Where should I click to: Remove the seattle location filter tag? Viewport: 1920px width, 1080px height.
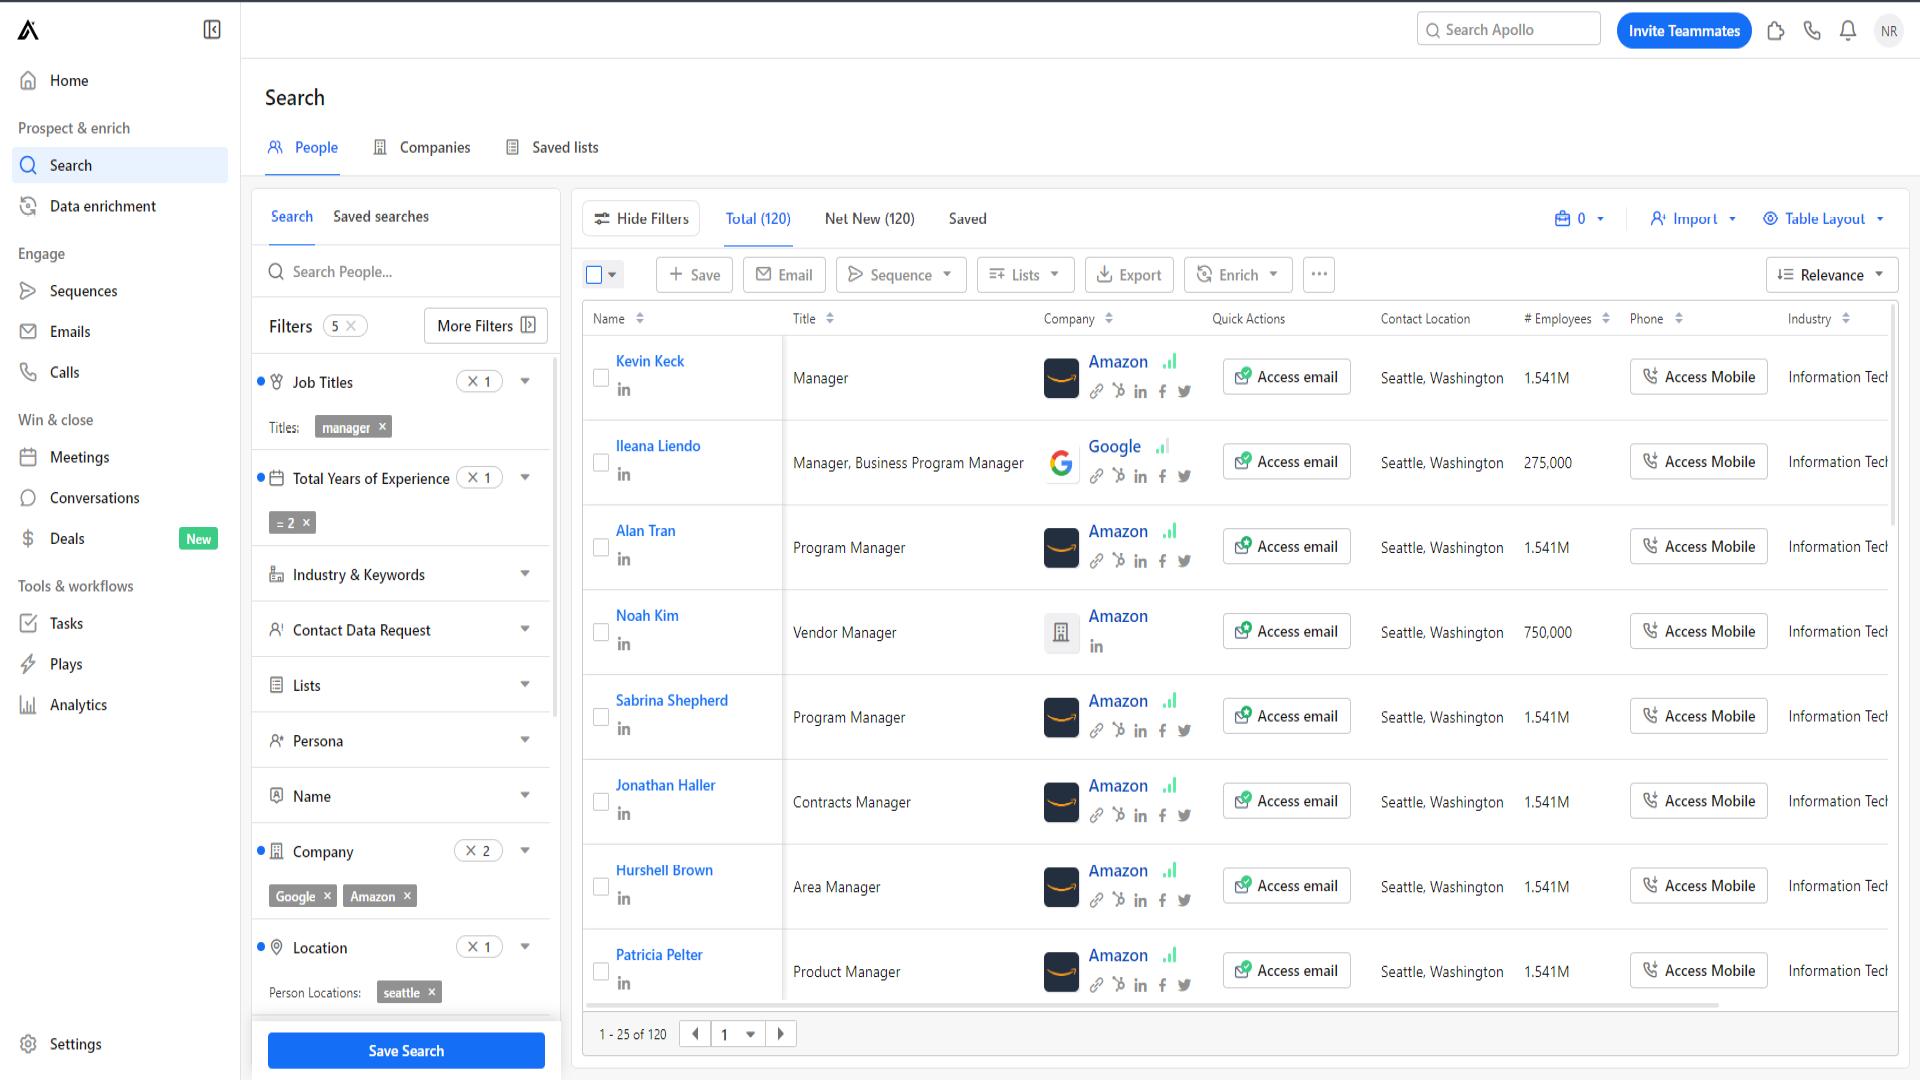pyautogui.click(x=432, y=992)
